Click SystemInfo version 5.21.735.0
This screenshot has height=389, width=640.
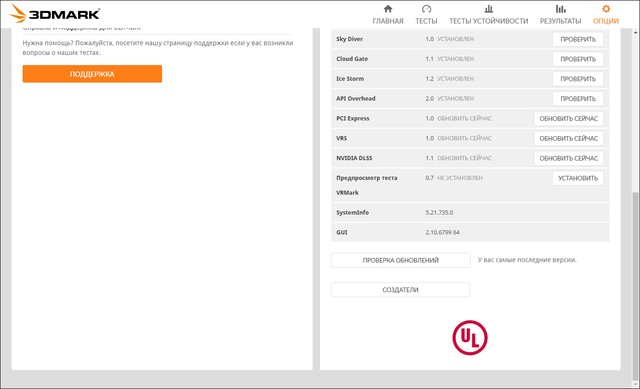[439, 212]
